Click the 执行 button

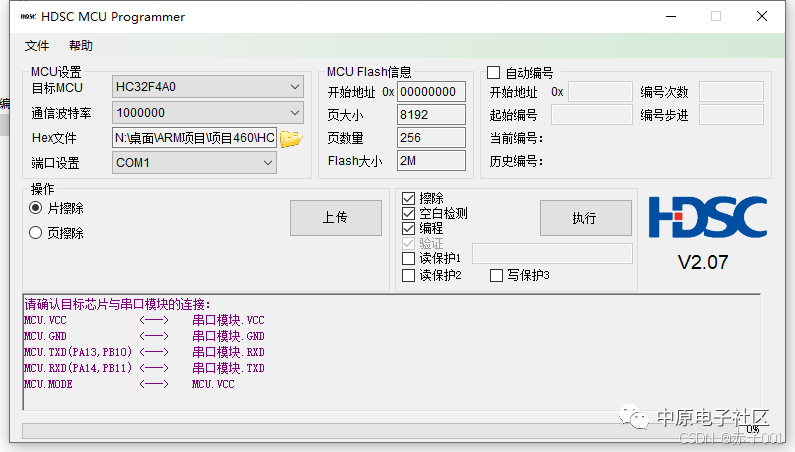pyautogui.click(x=586, y=218)
